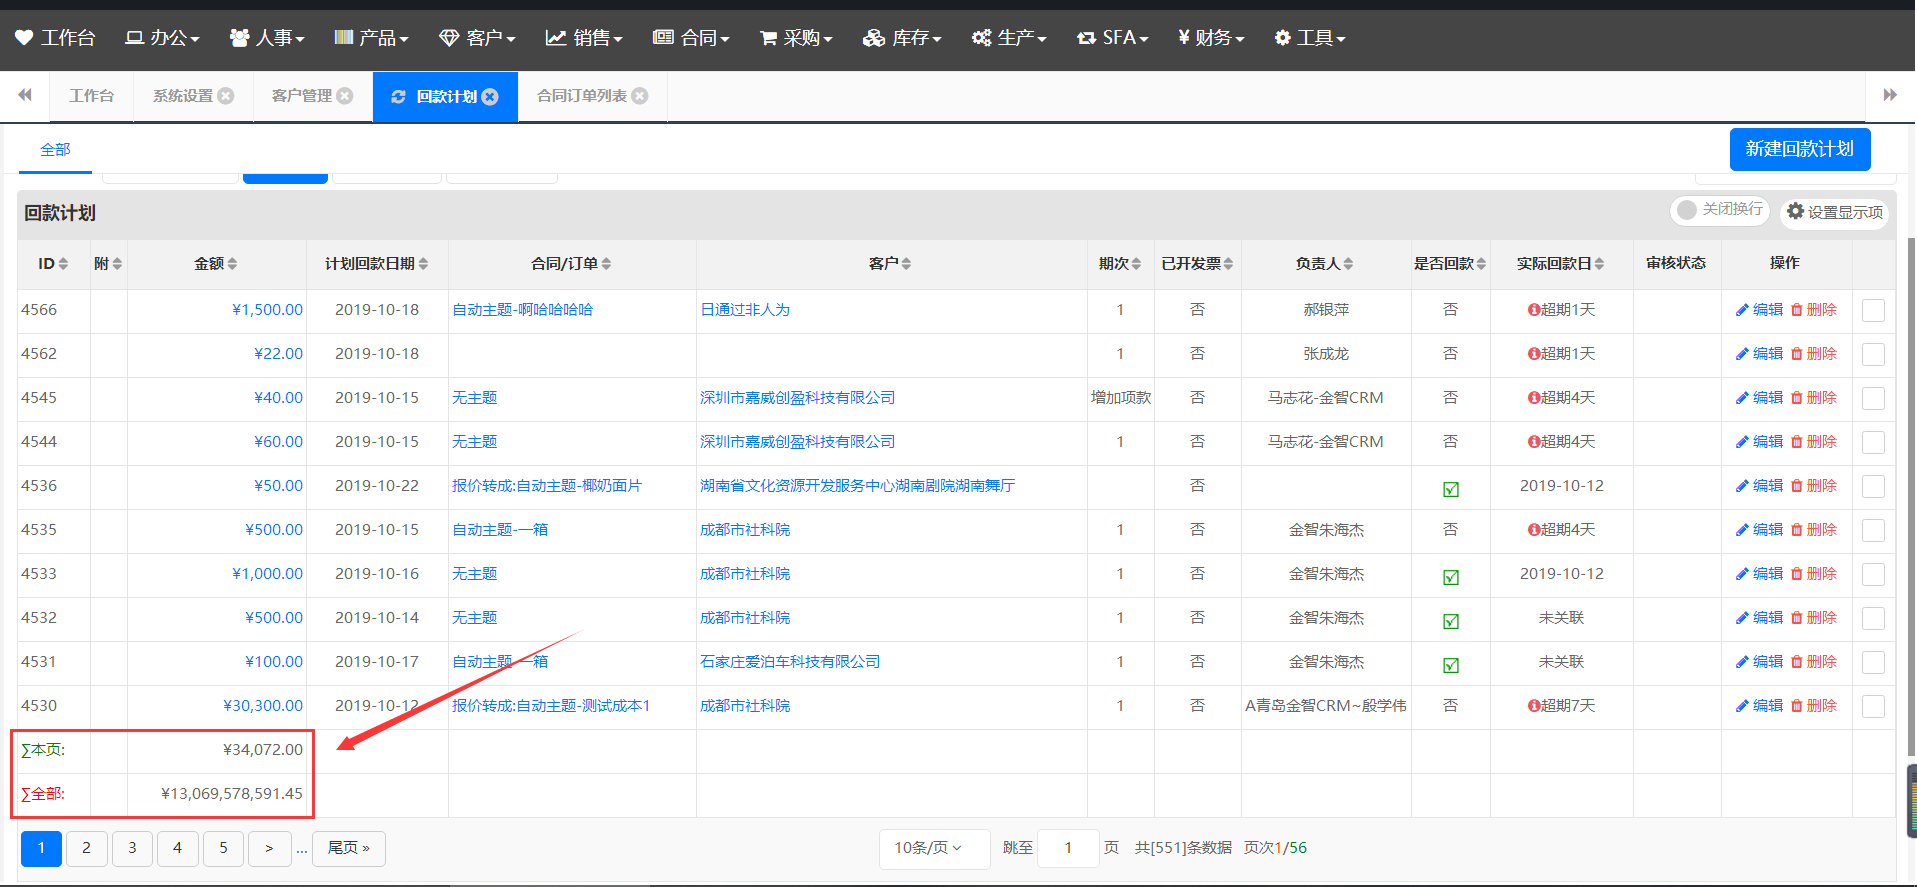Image resolution: width=1917 pixels, height=887 pixels.
Task: Open the 客户 menu
Action: click(477, 38)
